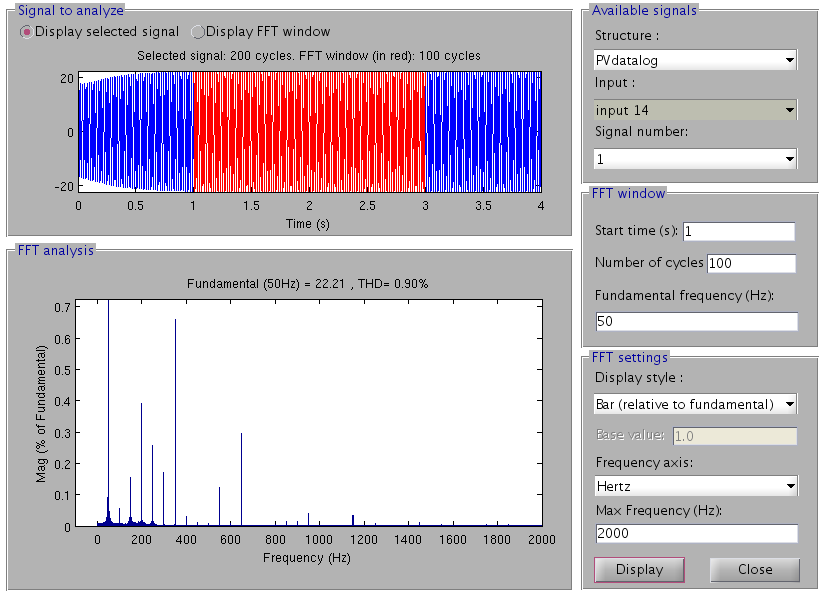Open the Display style dropdown
Viewport: 821px width, 593px height.
(x=695, y=404)
